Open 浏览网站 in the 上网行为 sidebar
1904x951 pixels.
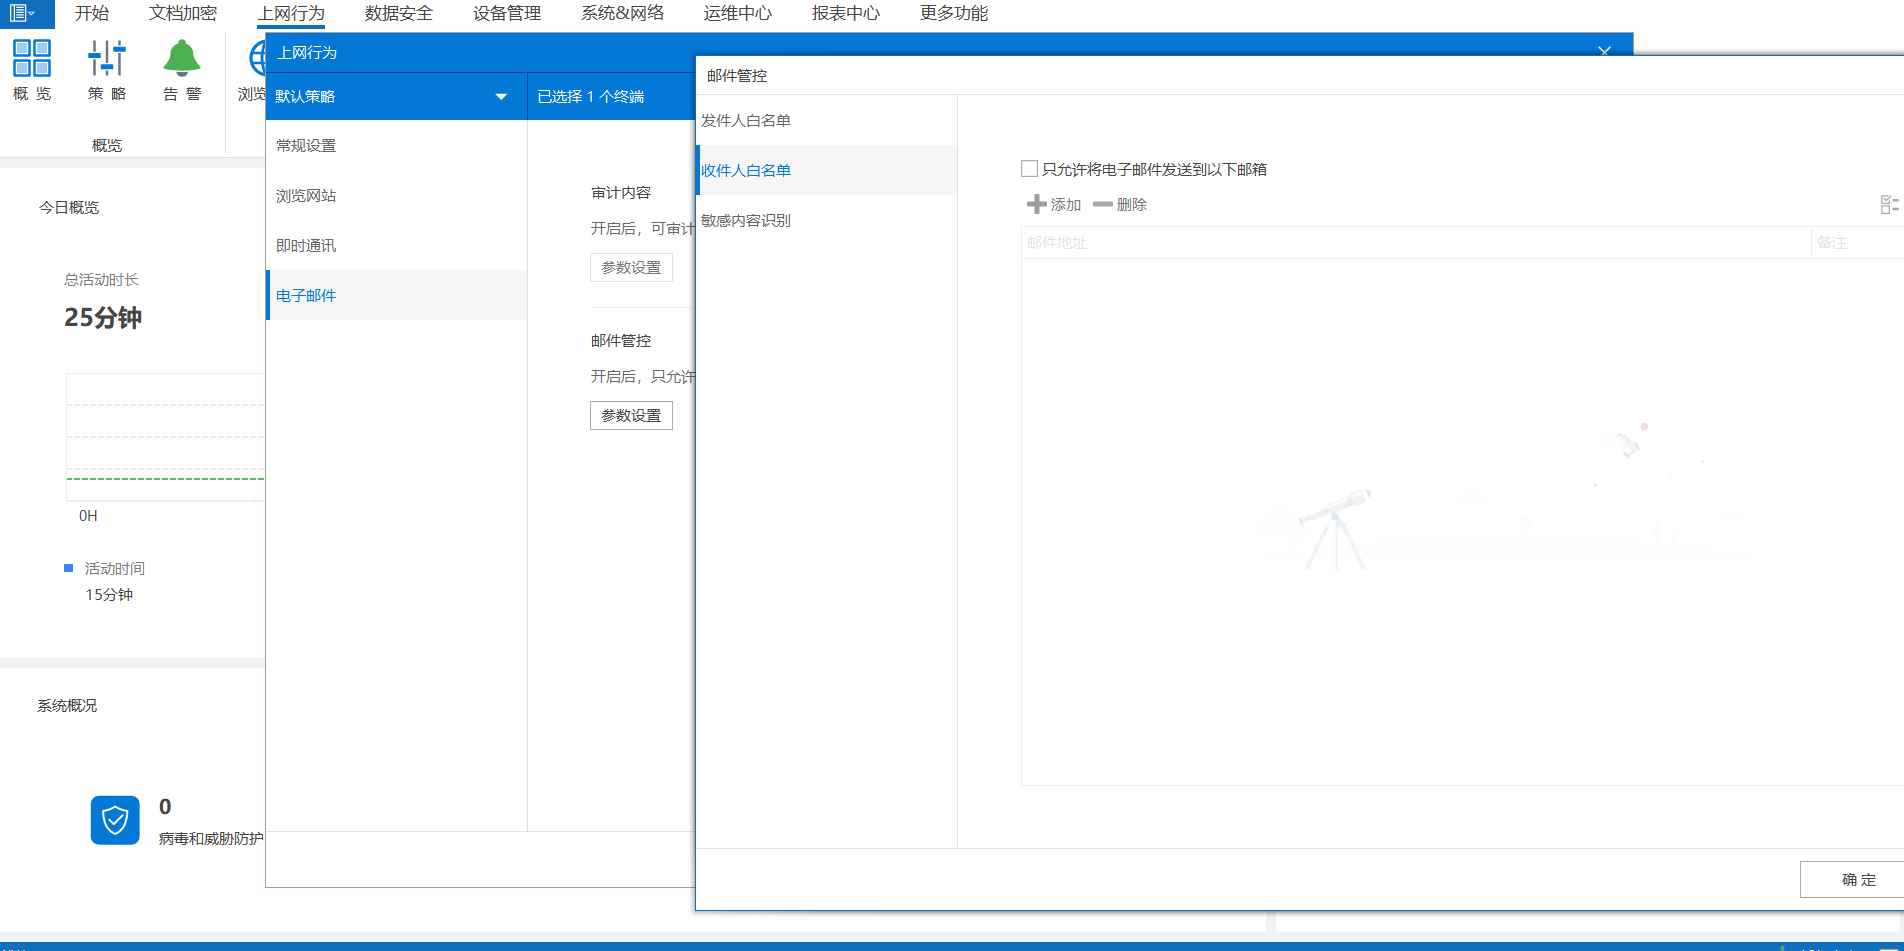coord(396,195)
